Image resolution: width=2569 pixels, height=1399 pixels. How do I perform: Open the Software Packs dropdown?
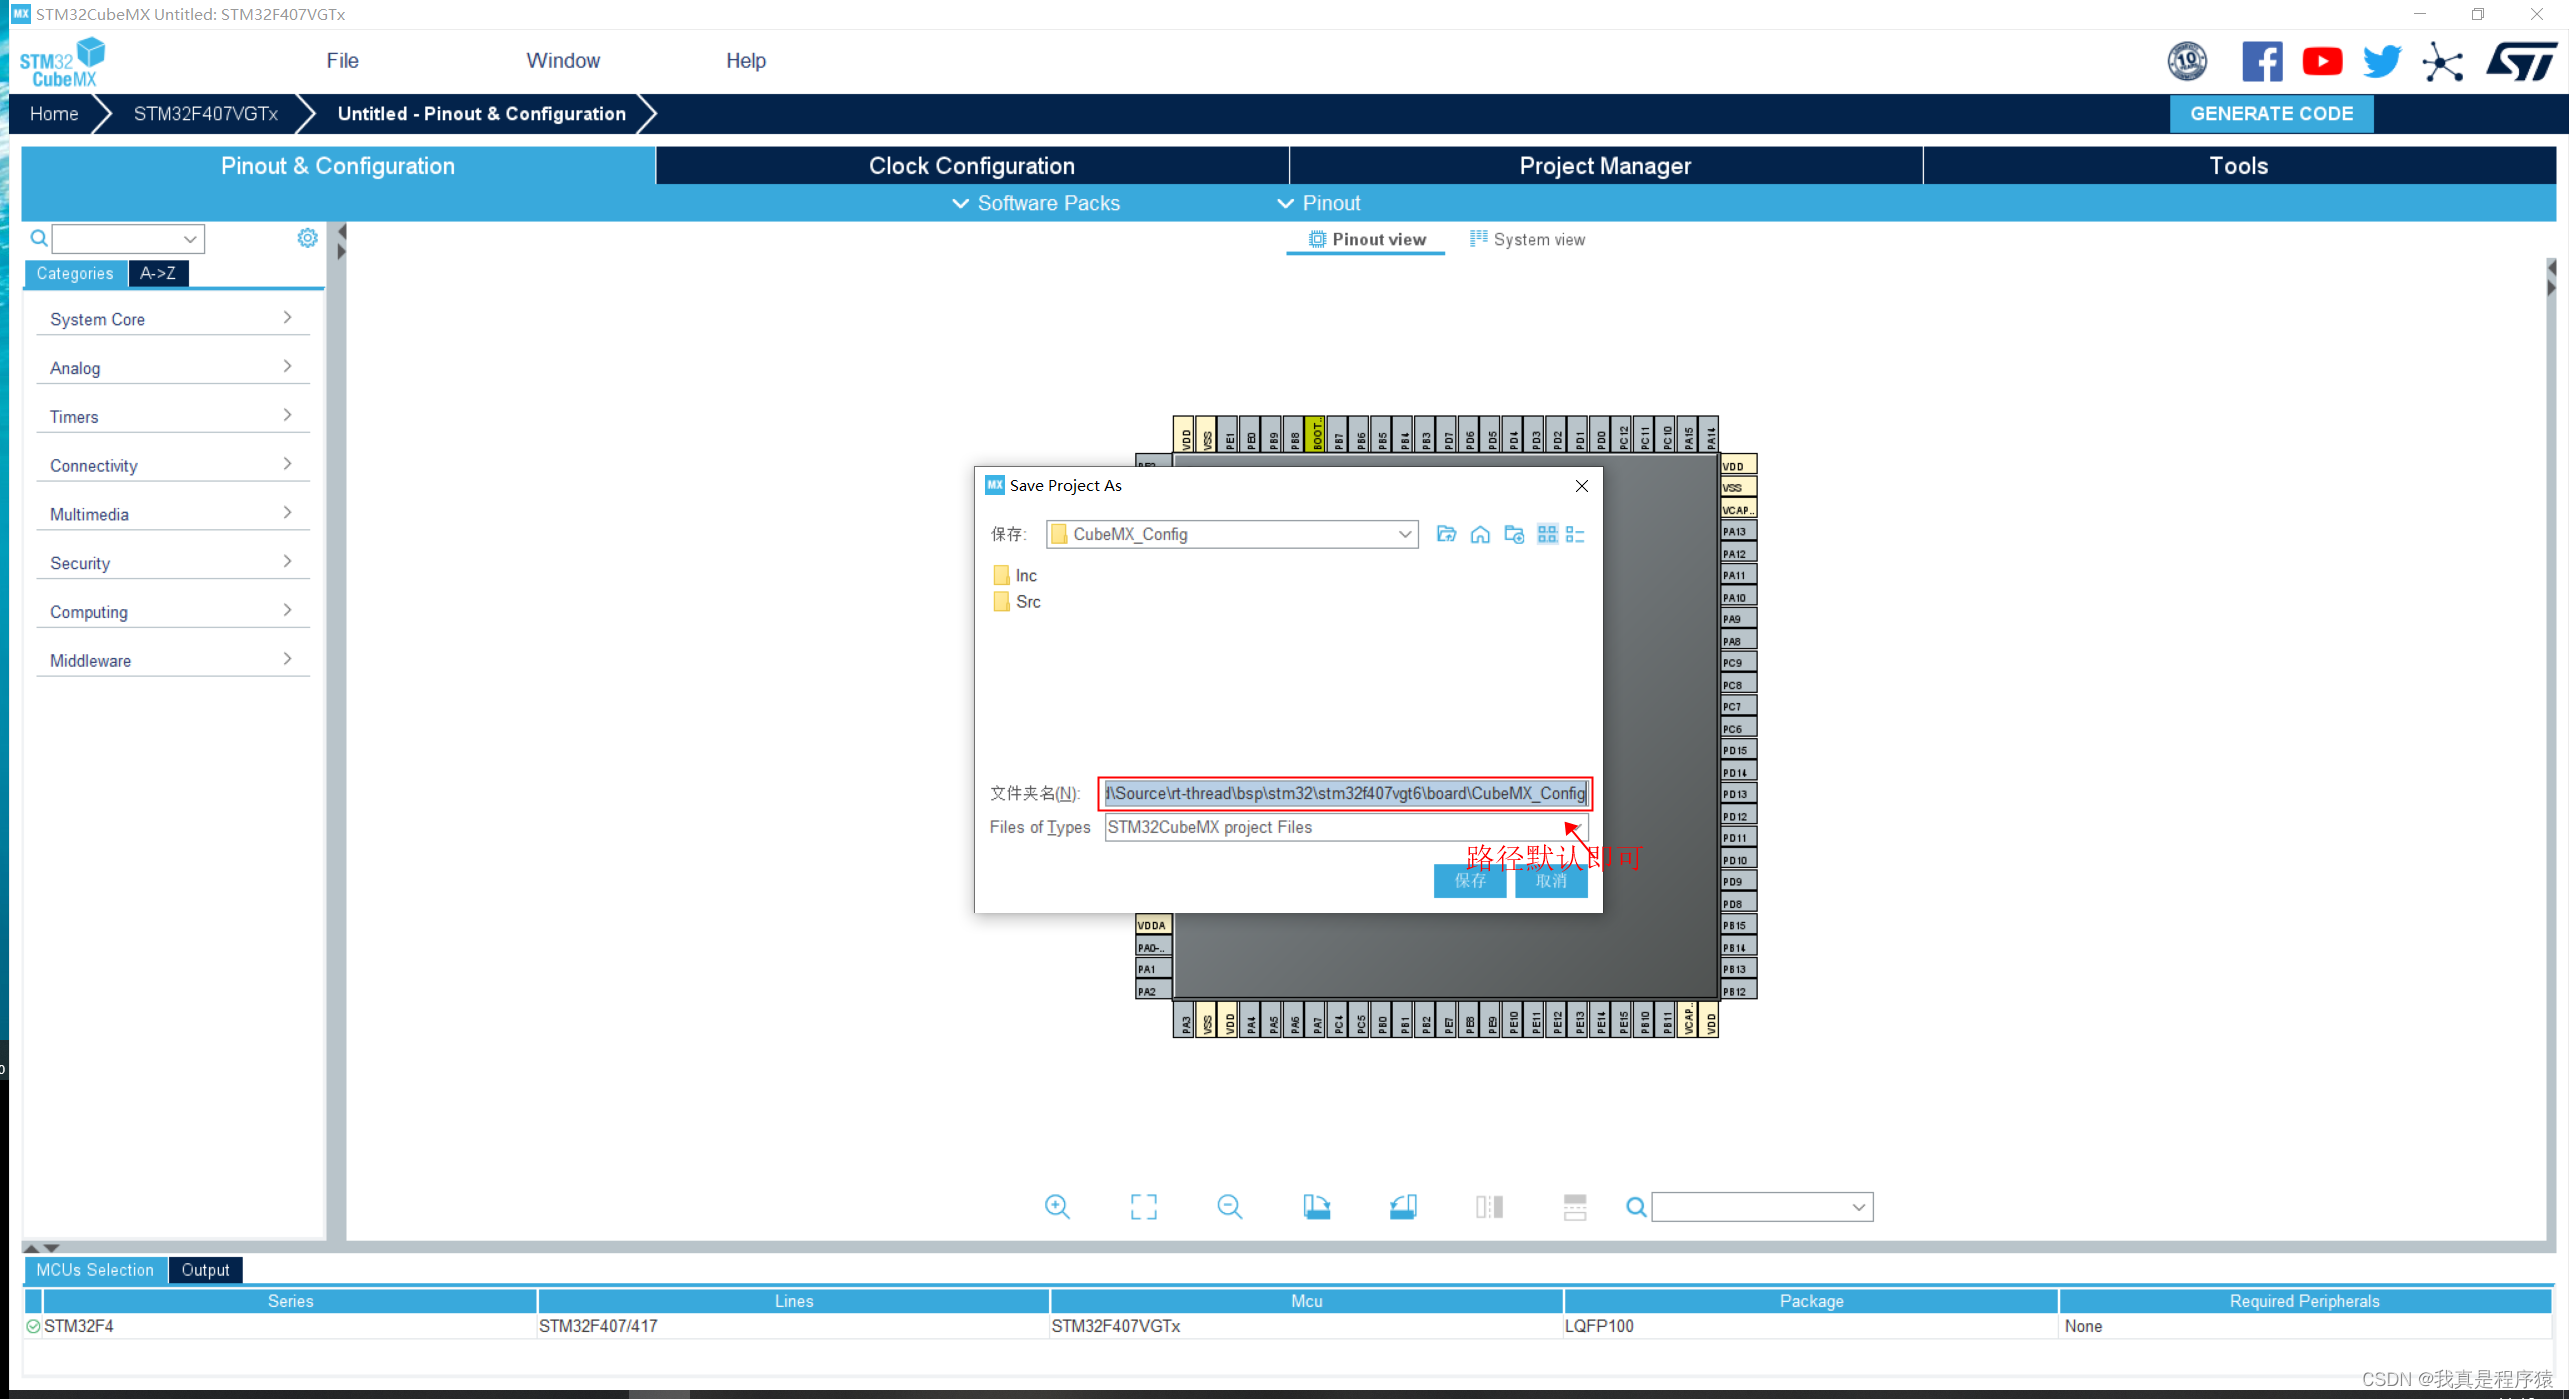(1036, 203)
